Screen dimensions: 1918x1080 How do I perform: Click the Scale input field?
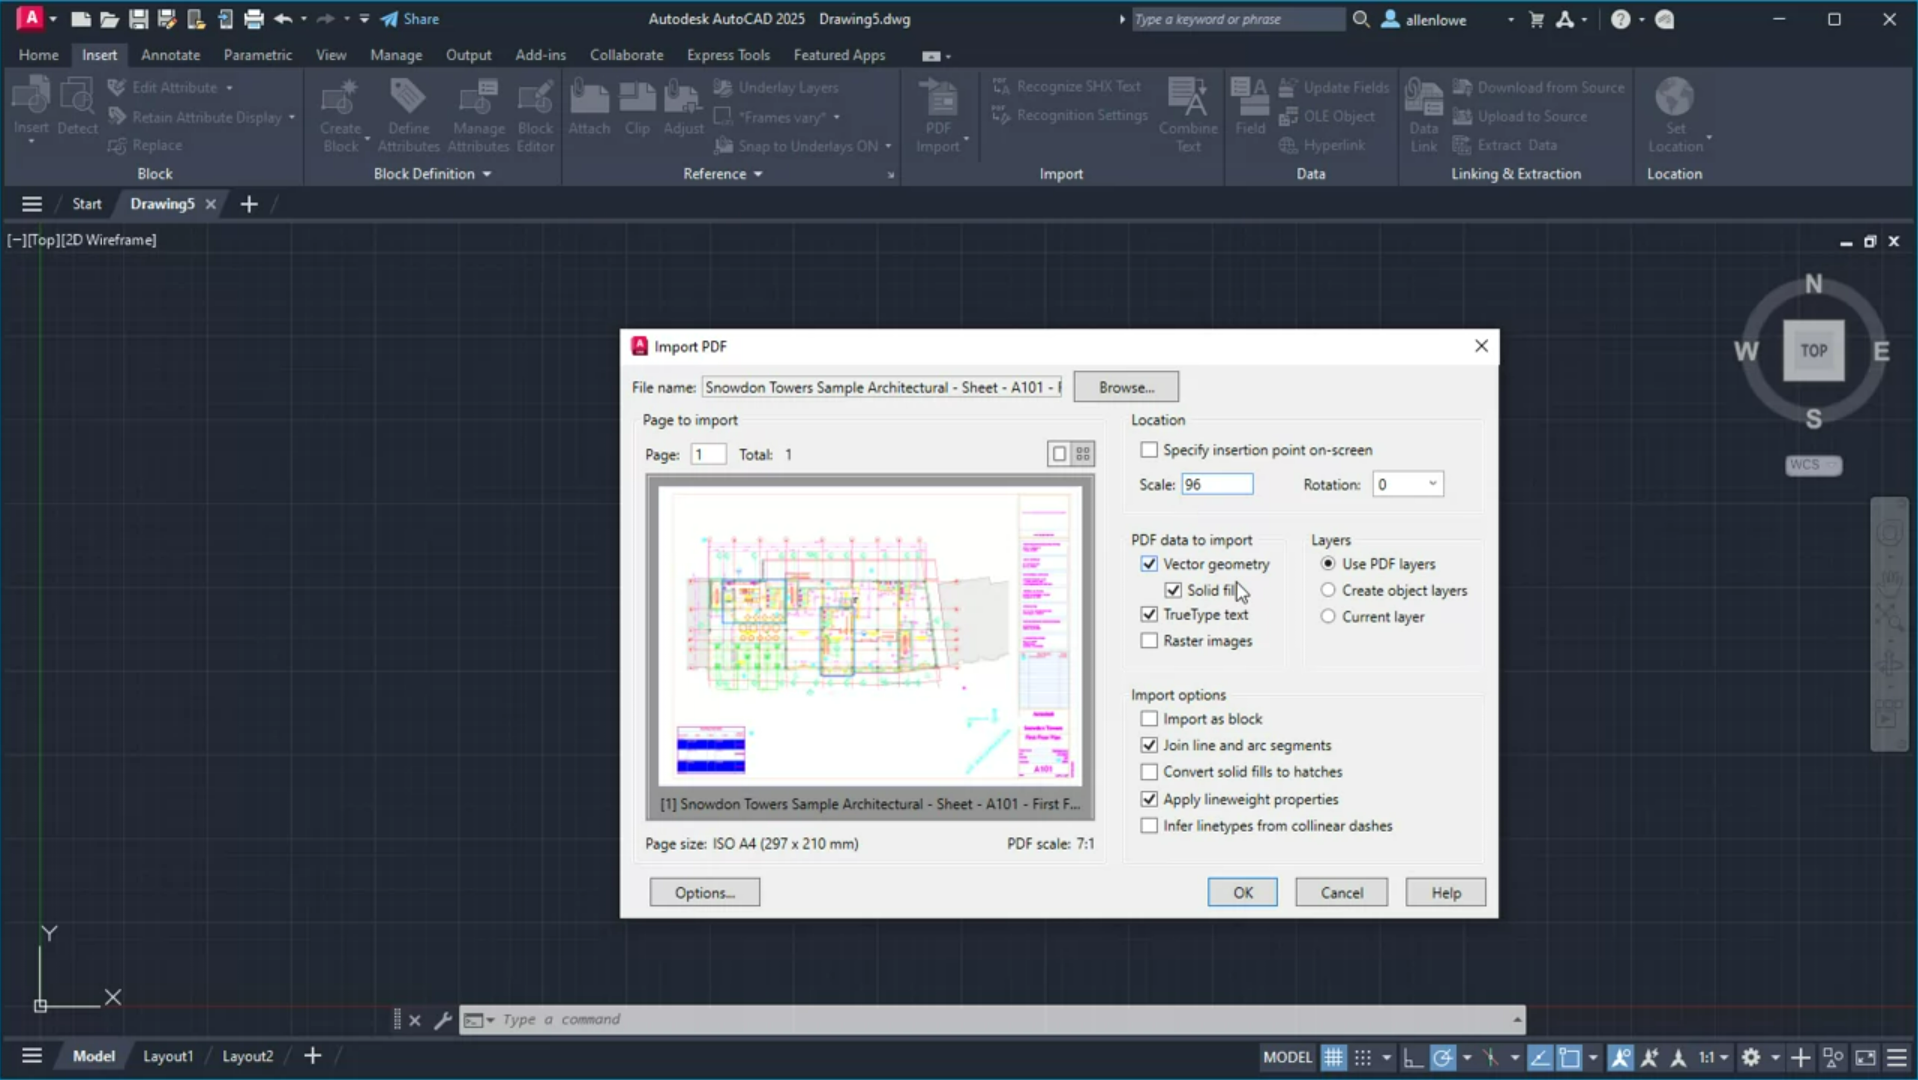[x=1216, y=484]
